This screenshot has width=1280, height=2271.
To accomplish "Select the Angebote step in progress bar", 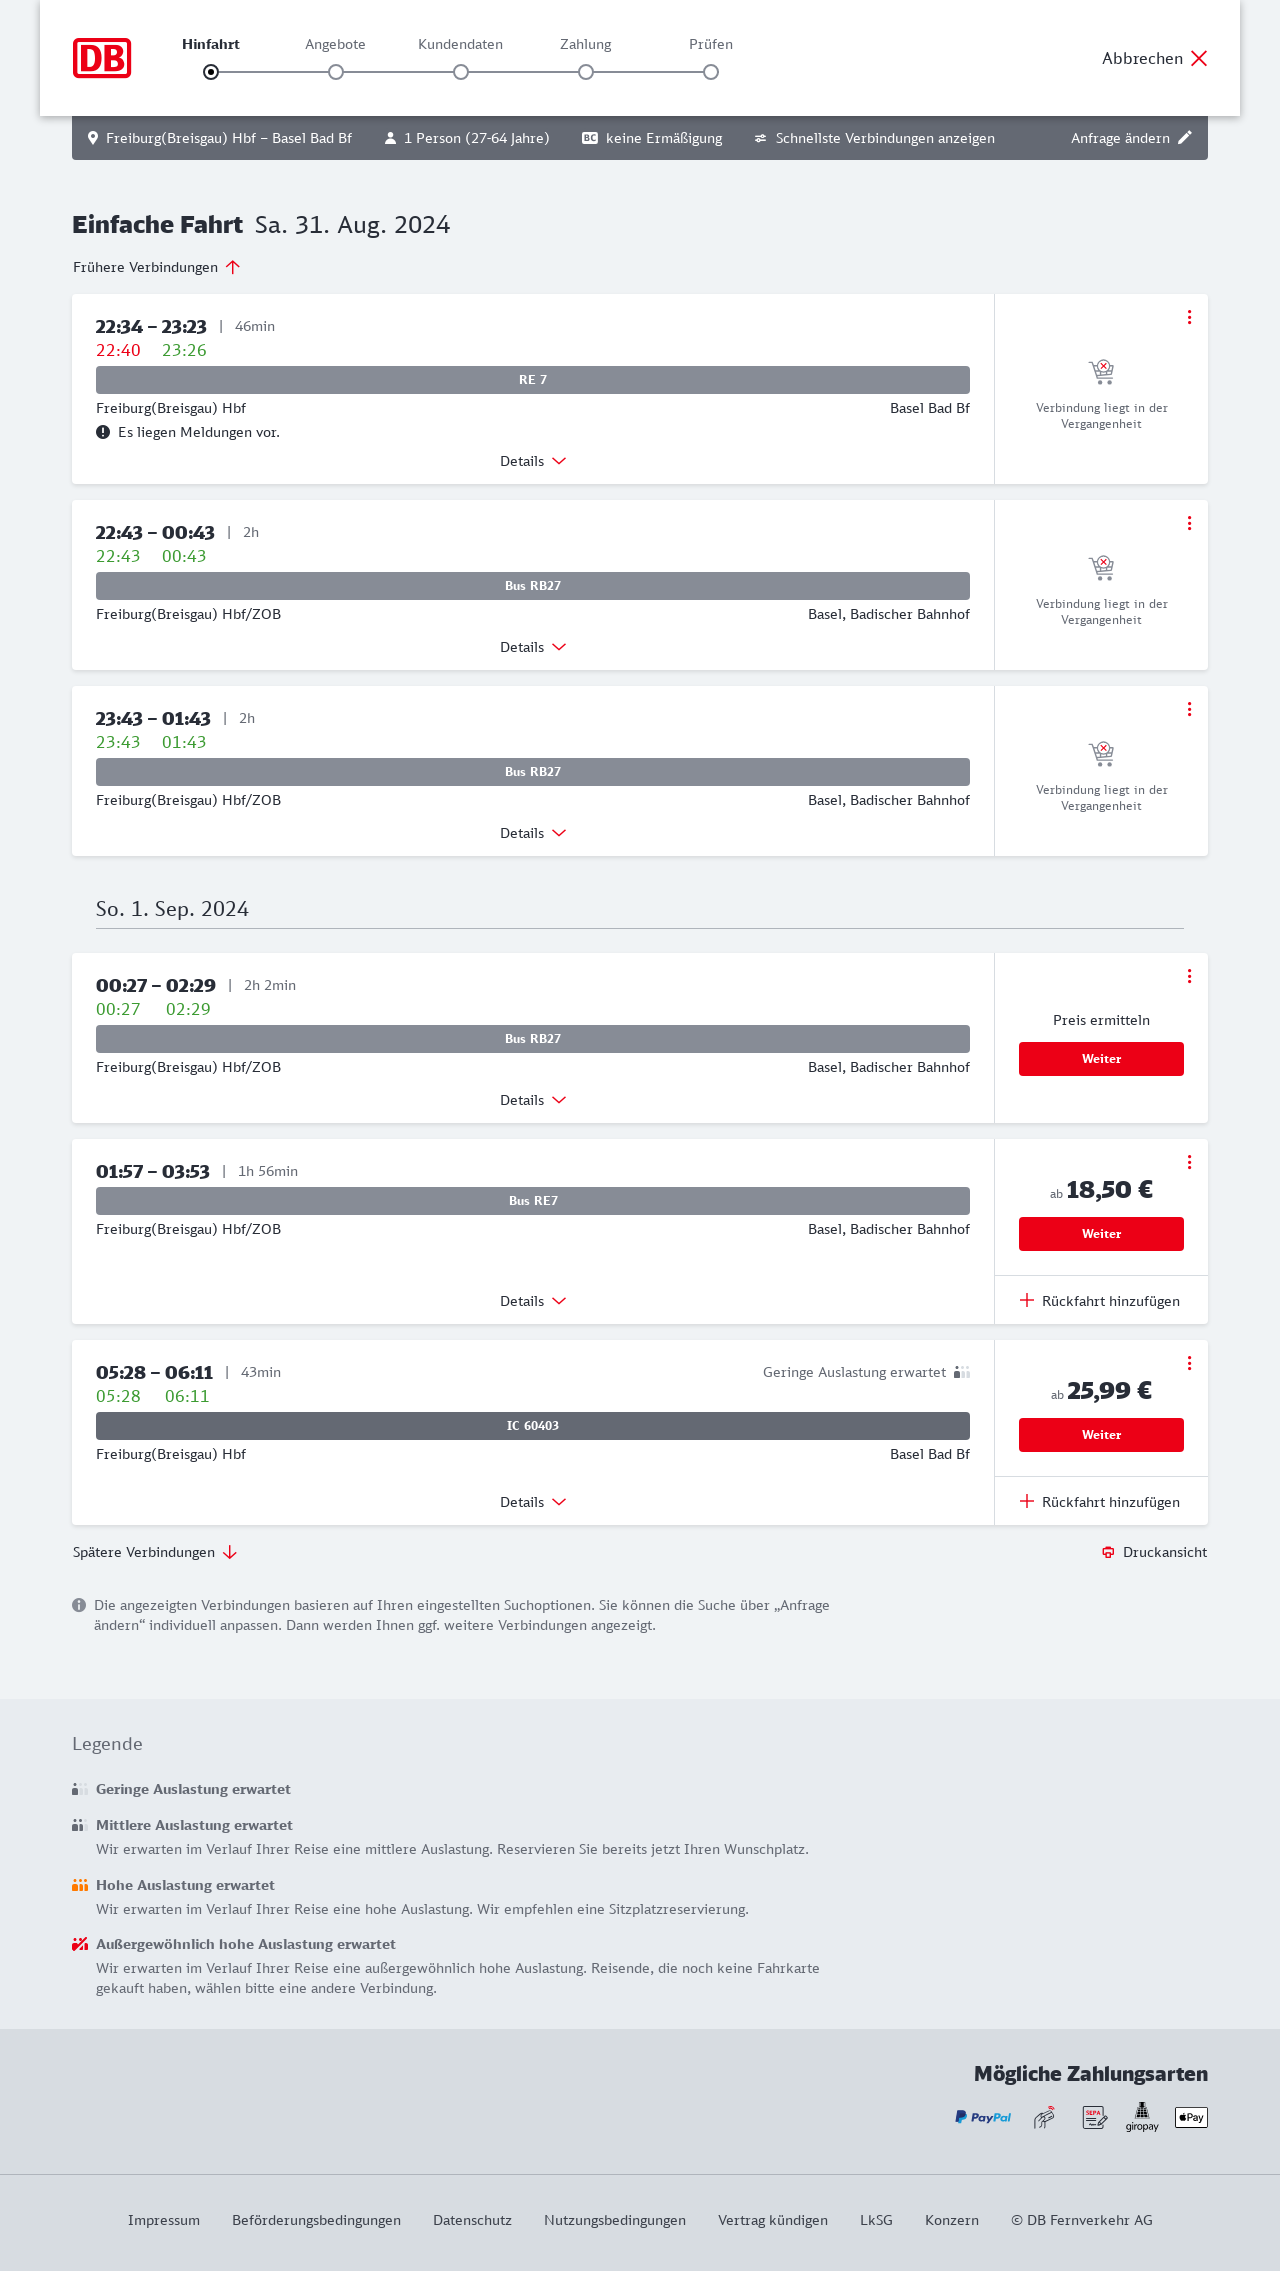I will coord(336,72).
